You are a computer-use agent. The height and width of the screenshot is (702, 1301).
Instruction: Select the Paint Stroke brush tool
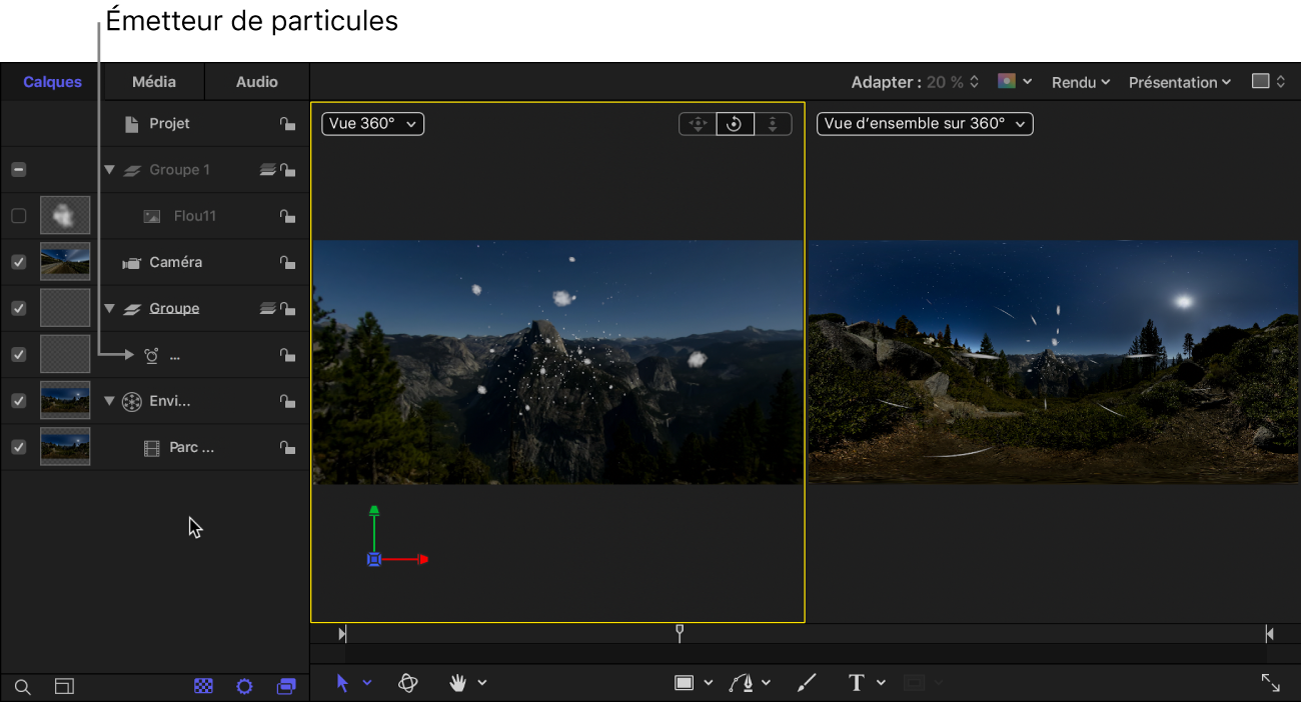tap(806, 683)
